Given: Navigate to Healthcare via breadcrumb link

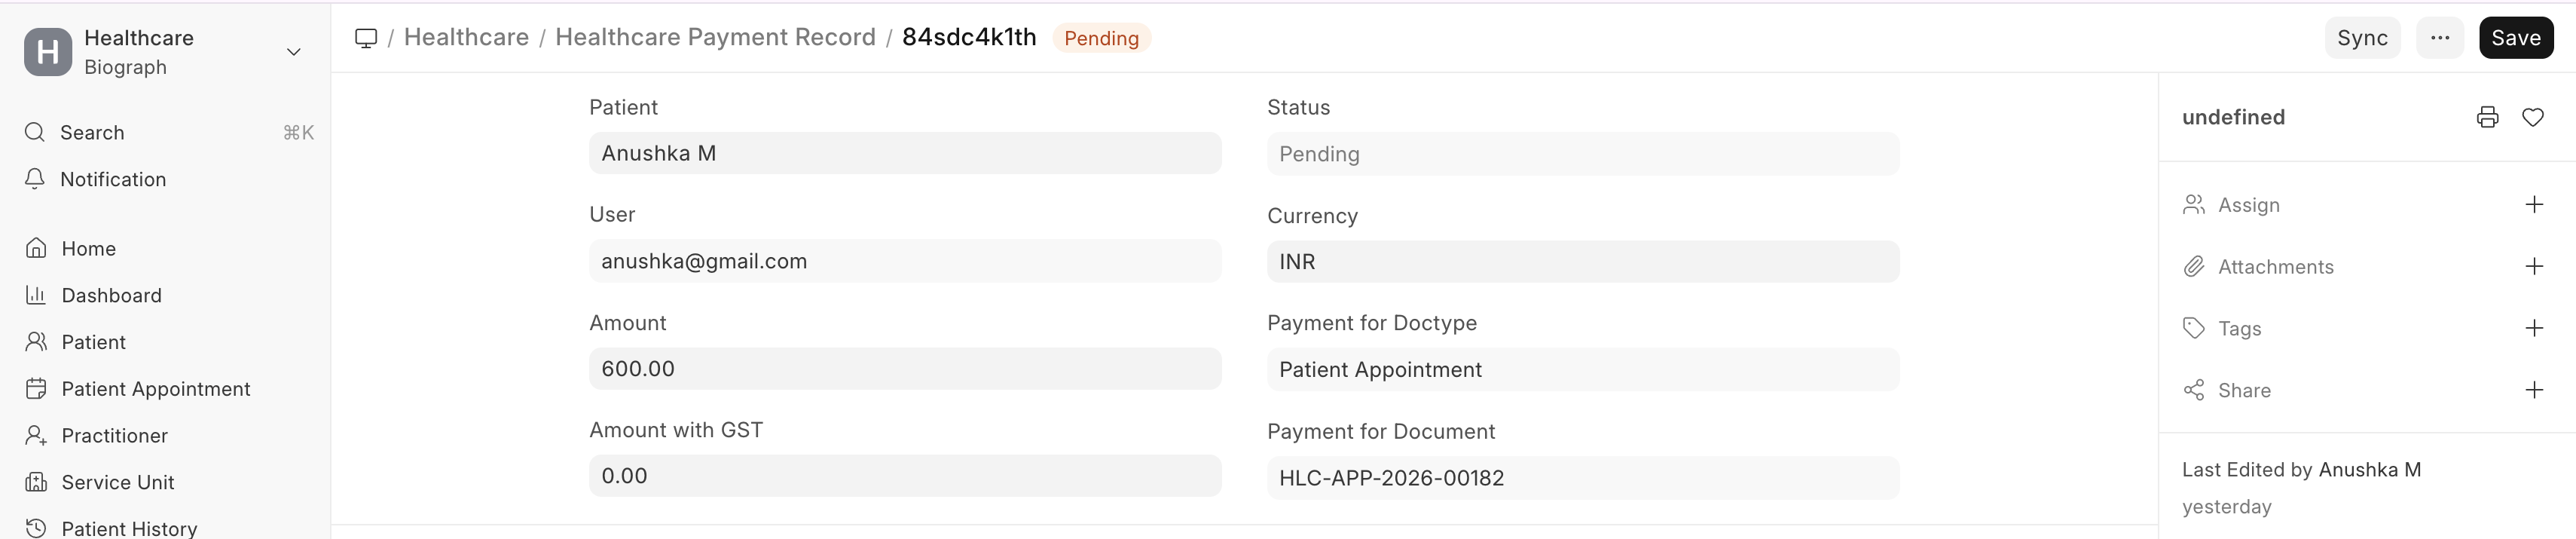Looking at the screenshot, I should pyautogui.click(x=466, y=37).
